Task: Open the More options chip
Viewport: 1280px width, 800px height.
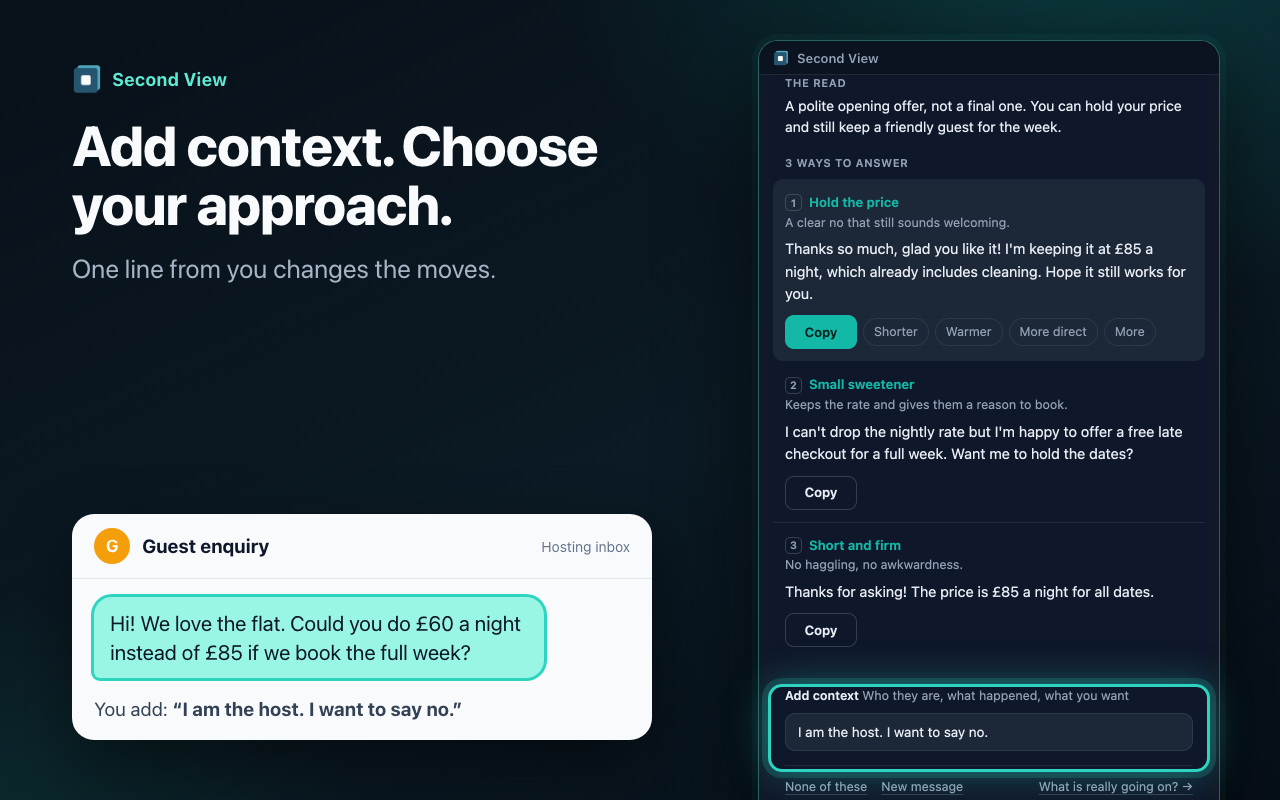Action: click(1130, 332)
